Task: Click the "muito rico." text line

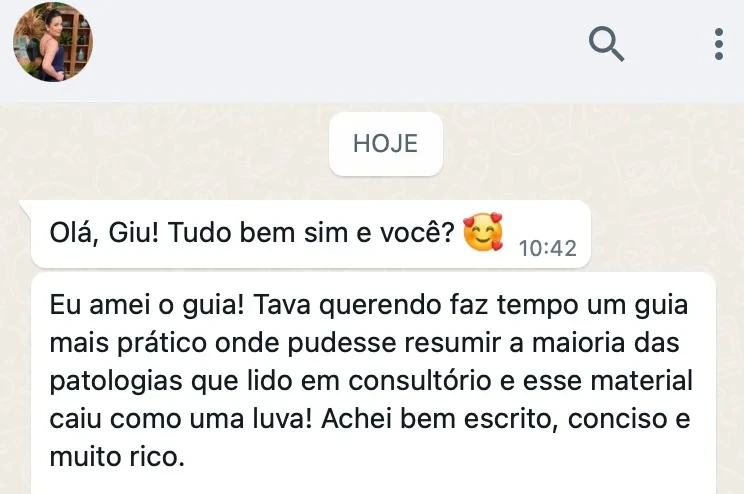Action: (x=115, y=459)
